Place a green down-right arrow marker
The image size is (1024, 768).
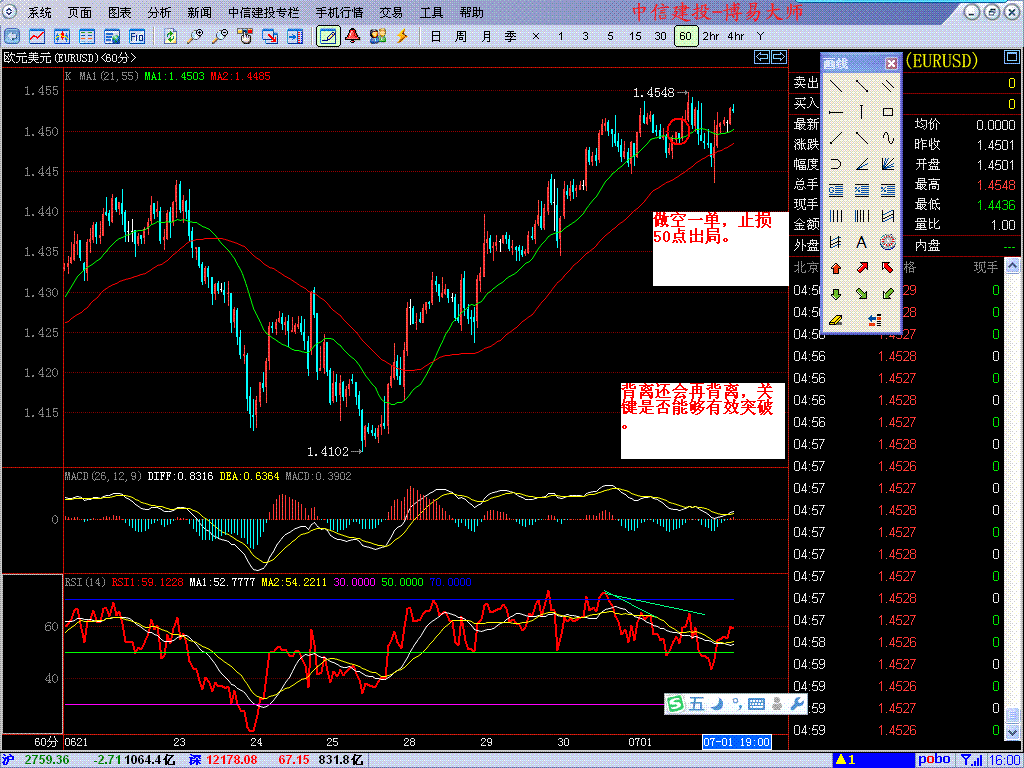pos(861,294)
